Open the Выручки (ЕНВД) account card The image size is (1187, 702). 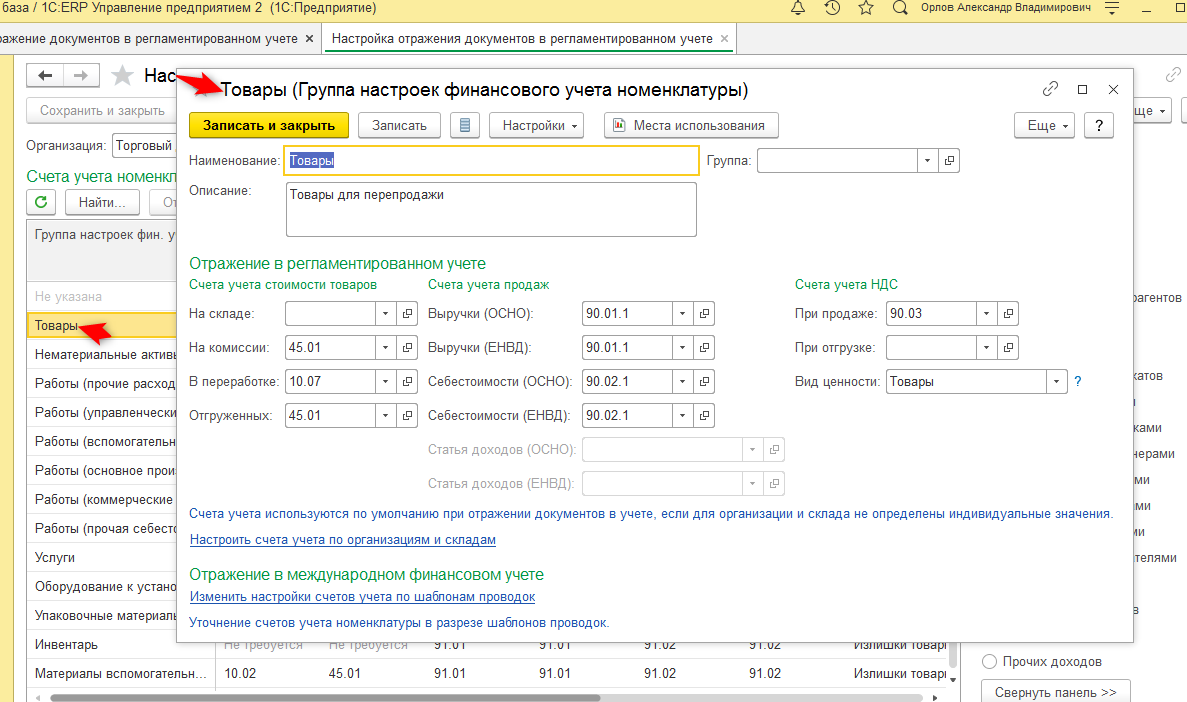(x=704, y=348)
